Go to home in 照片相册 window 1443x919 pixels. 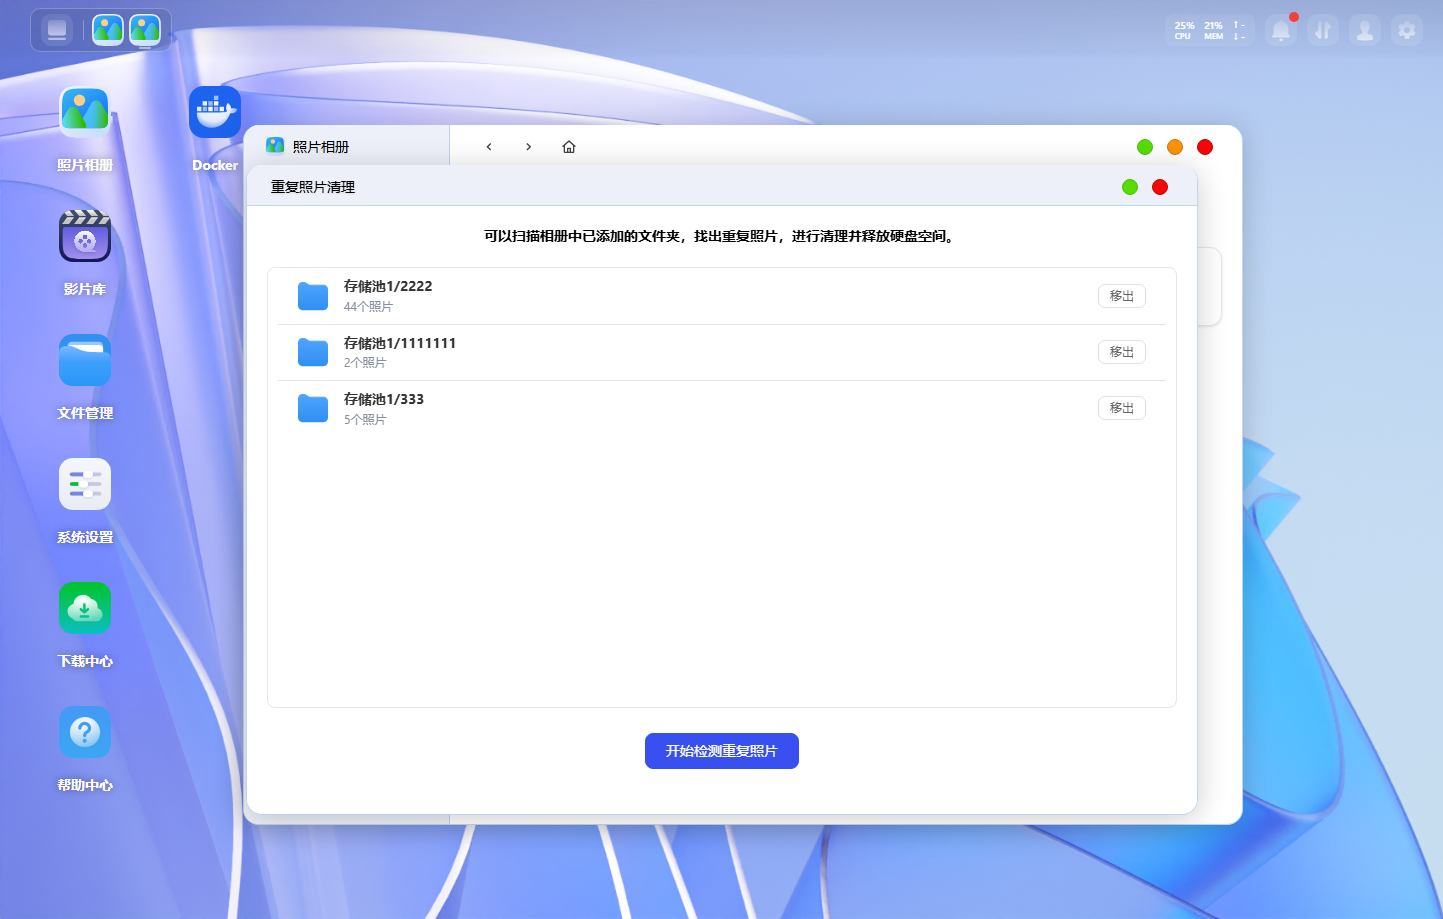point(569,147)
